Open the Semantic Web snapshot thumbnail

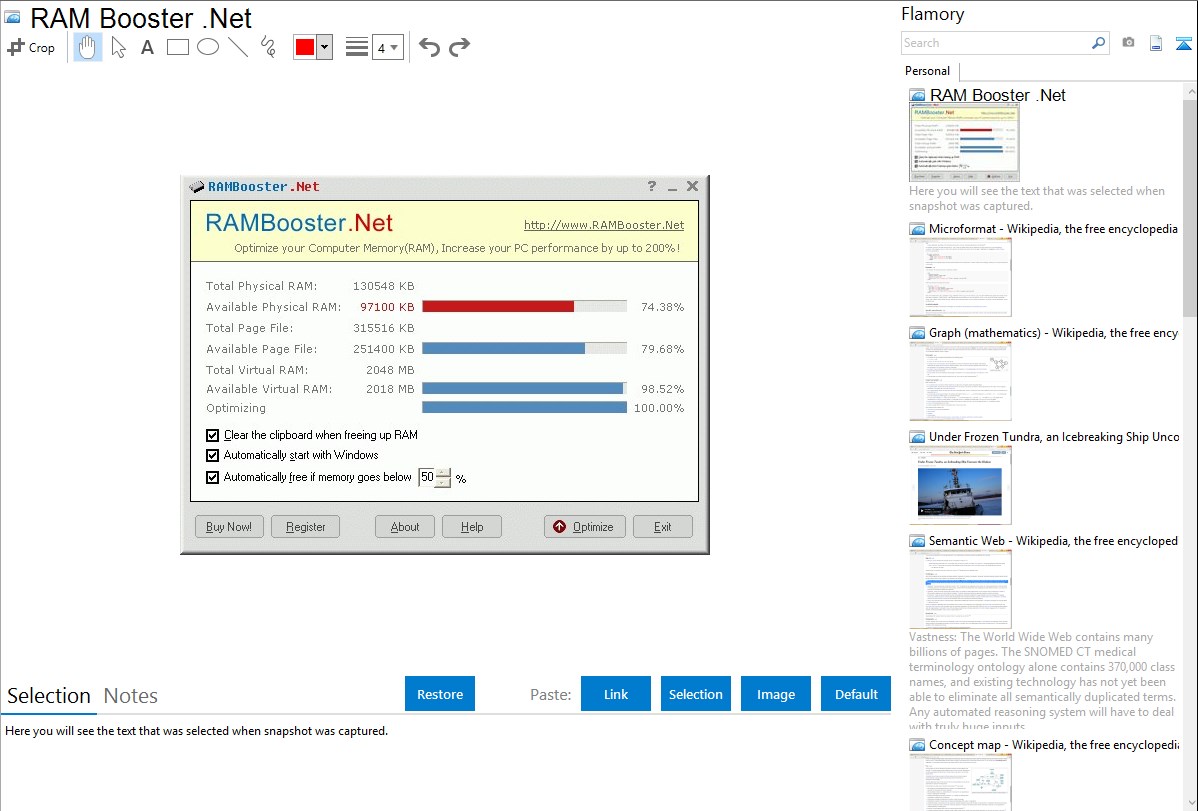coord(960,589)
